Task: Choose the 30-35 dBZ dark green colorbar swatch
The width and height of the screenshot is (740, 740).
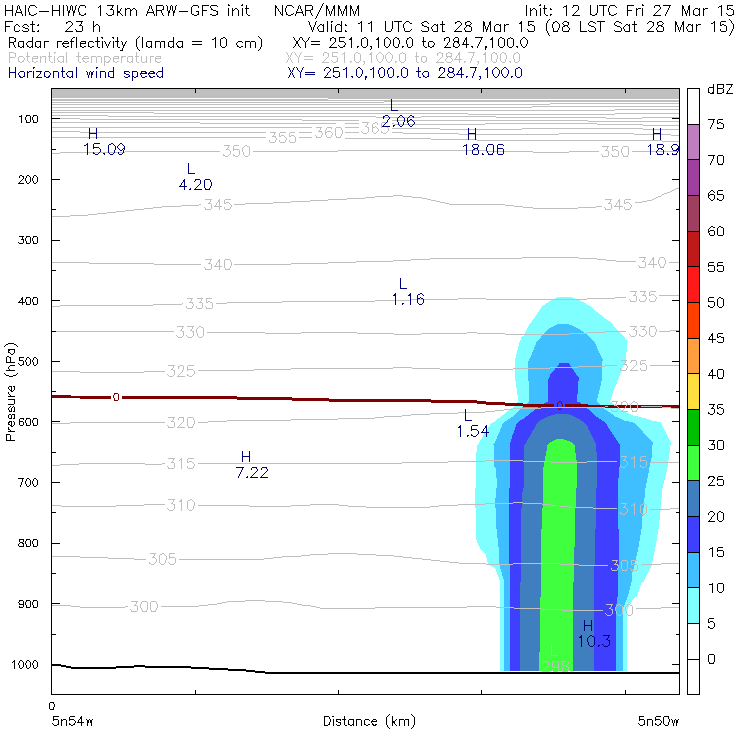Action: pyautogui.click(x=693, y=428)
